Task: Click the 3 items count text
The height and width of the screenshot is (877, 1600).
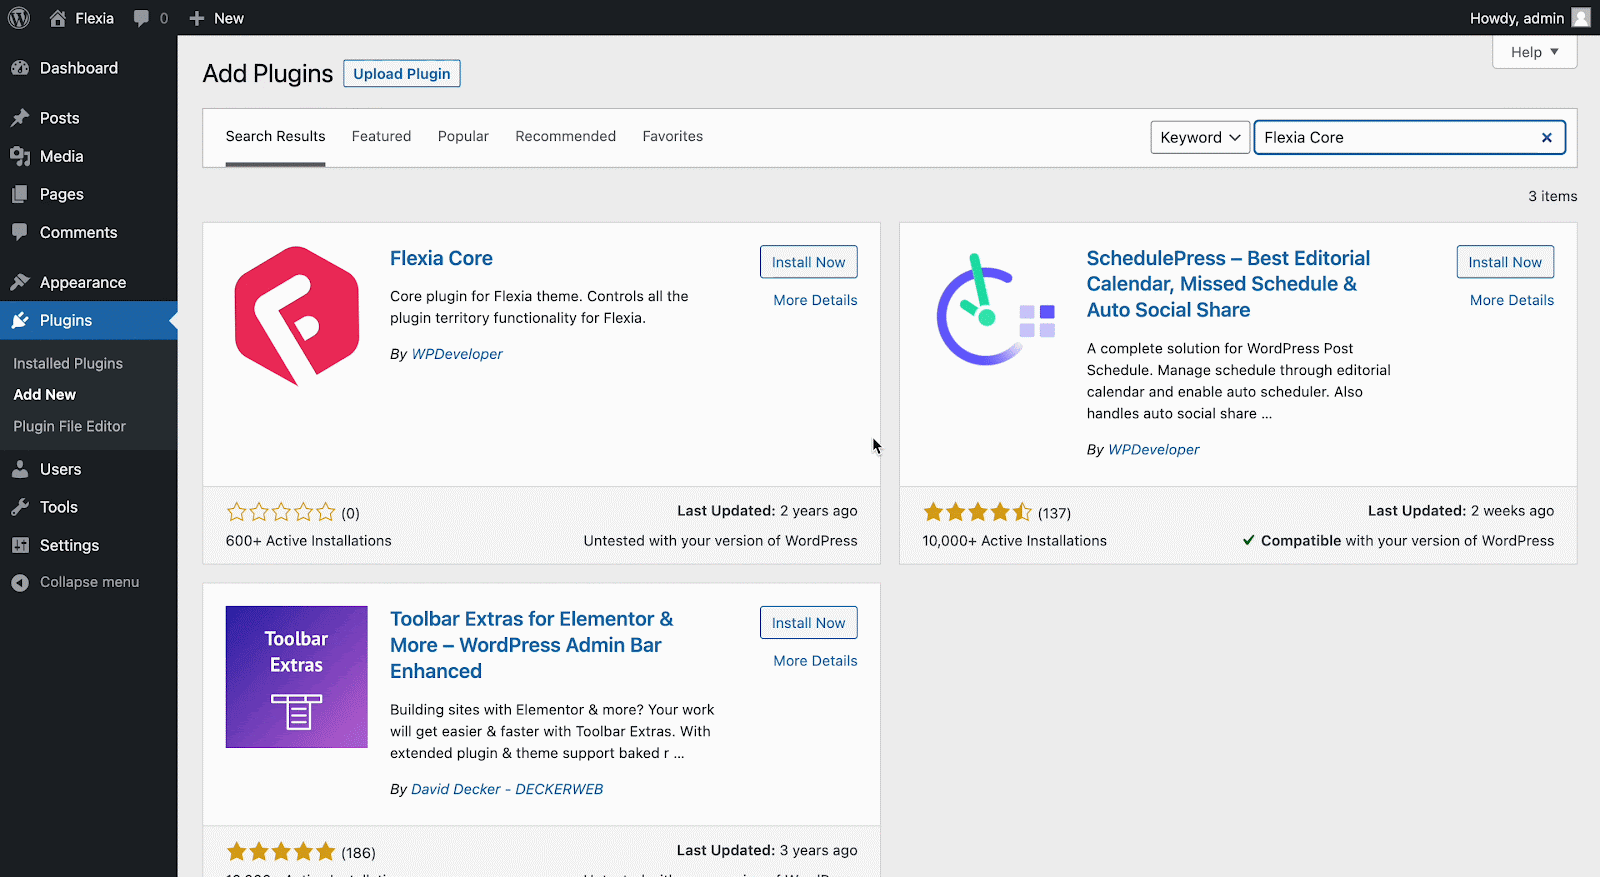Action: [1552, 196]
